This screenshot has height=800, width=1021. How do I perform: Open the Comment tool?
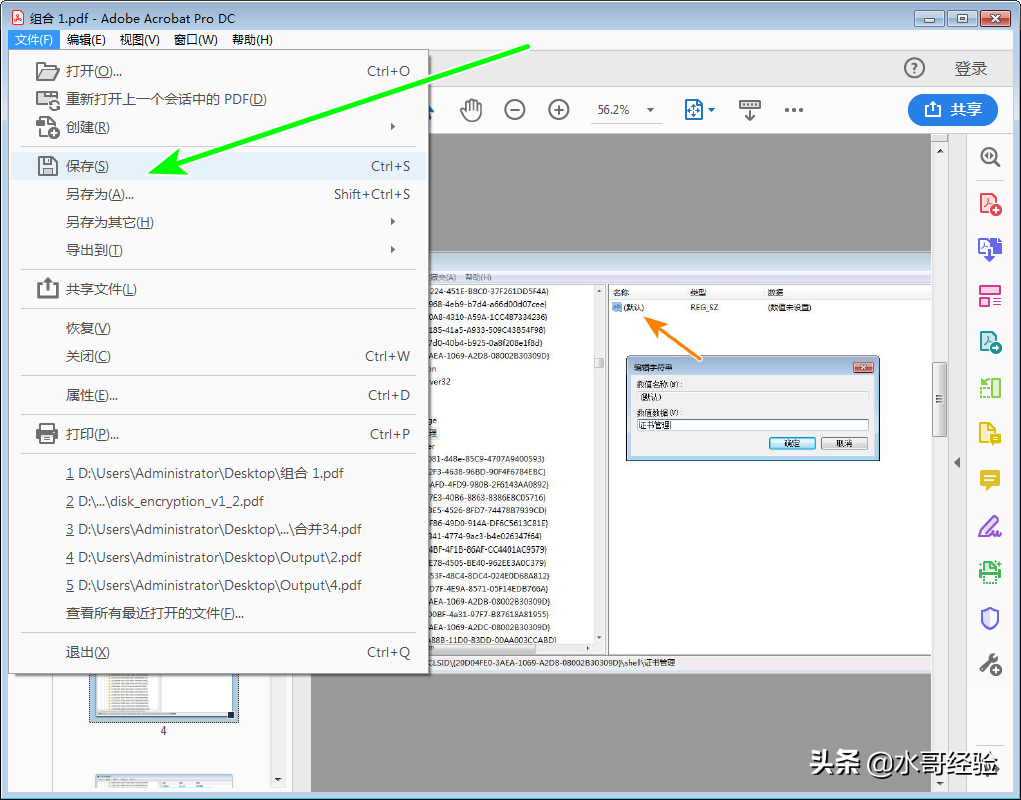tap(990, 480)
